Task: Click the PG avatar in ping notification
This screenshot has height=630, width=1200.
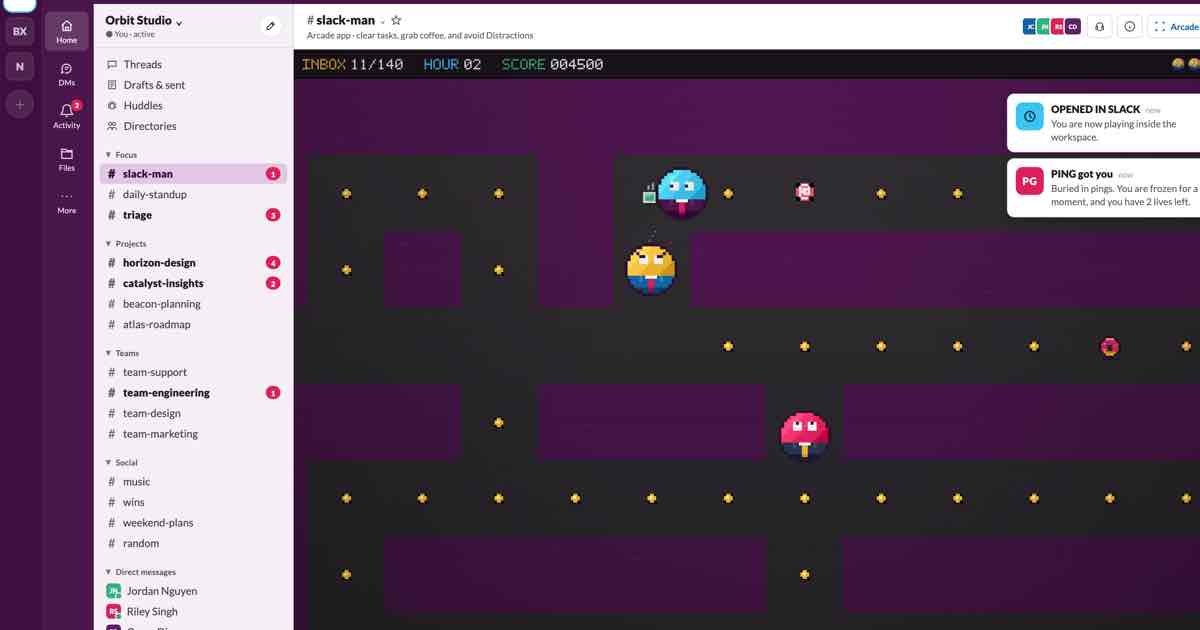Action: click(1029, 181)
